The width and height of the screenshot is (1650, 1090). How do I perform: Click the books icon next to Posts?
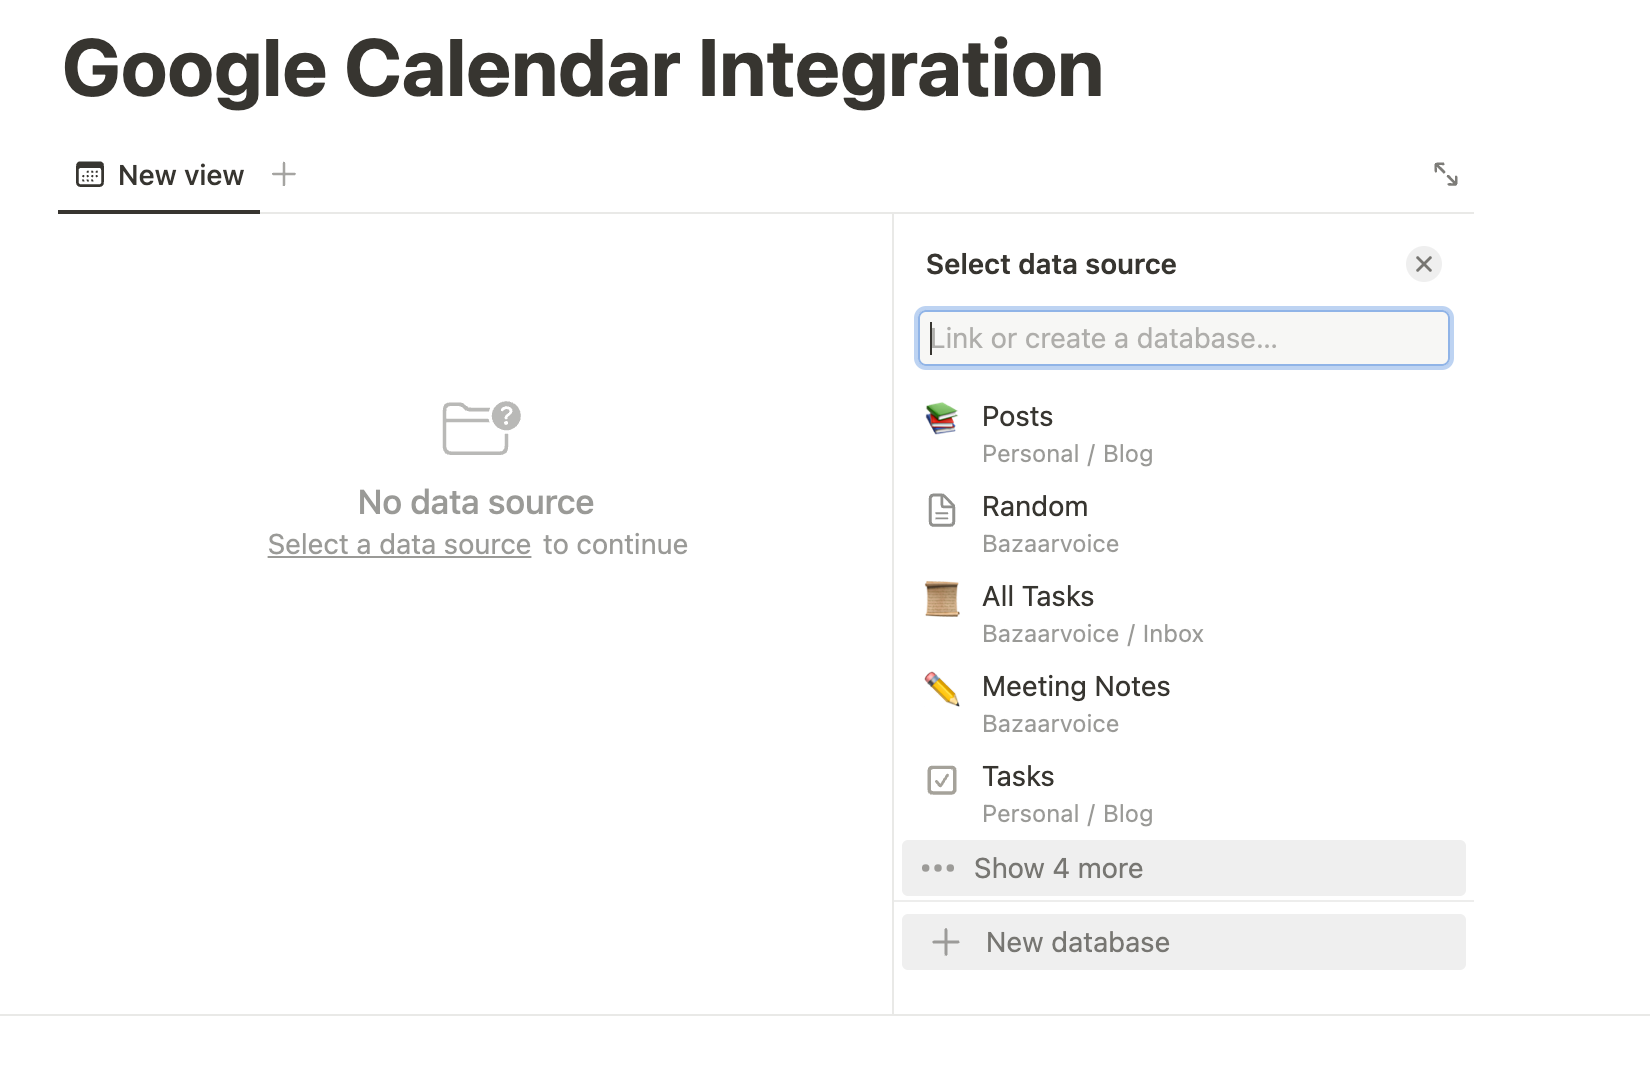coord(941,418)
